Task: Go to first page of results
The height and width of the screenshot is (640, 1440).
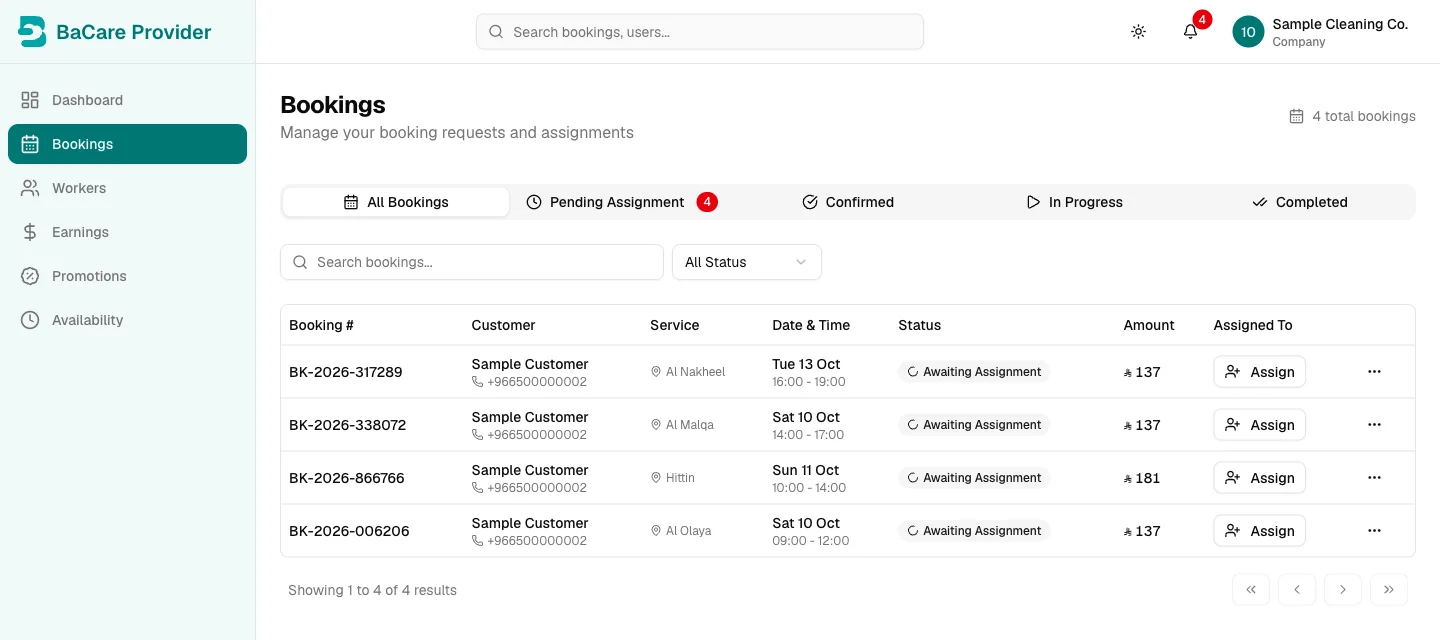Action: 1251,590
